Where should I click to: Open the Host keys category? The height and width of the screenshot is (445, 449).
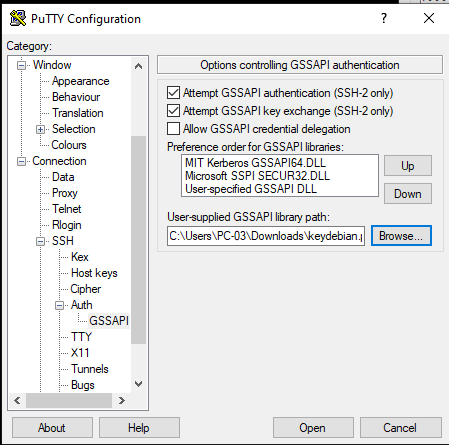tap(94, 273)
